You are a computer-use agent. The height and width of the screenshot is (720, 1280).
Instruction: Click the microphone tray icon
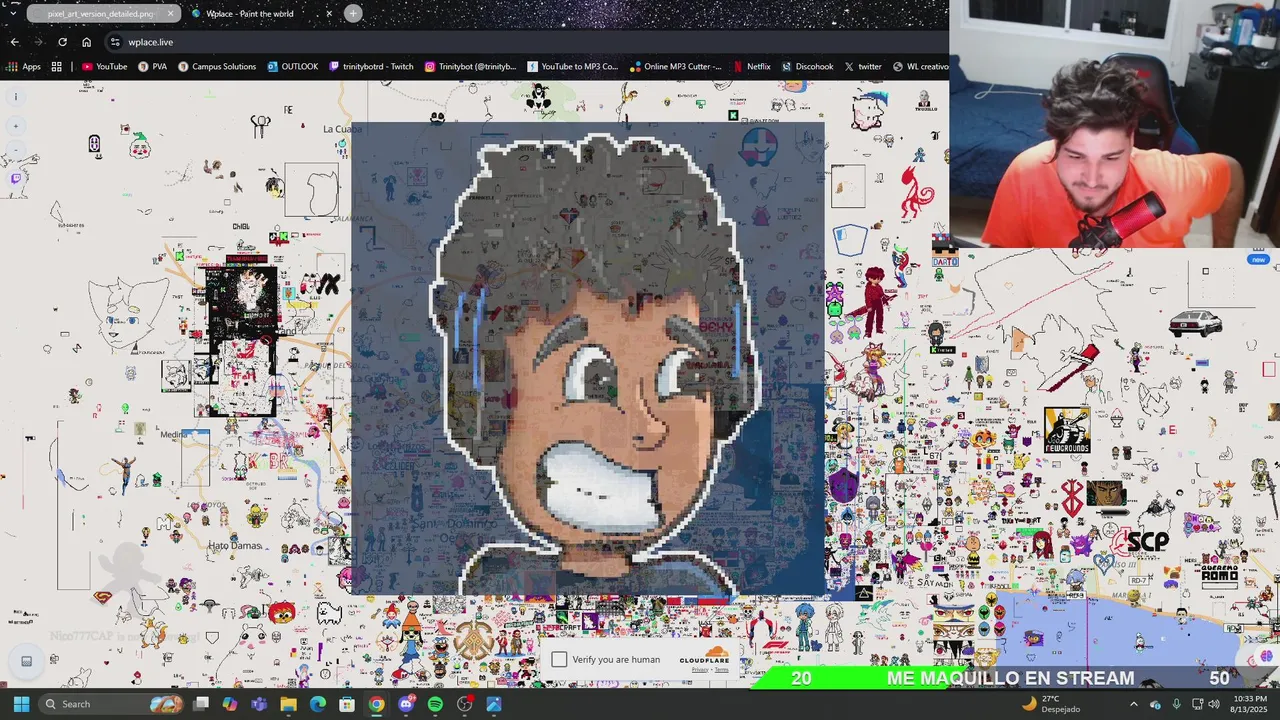pos(1176,704)
